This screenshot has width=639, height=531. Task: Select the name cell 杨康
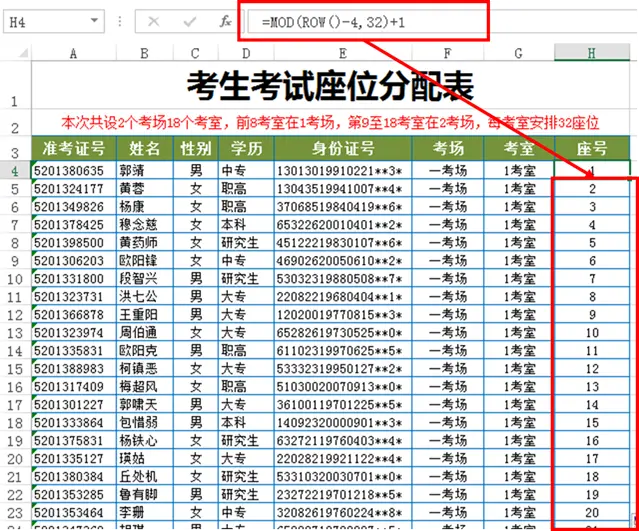point(145,207)
